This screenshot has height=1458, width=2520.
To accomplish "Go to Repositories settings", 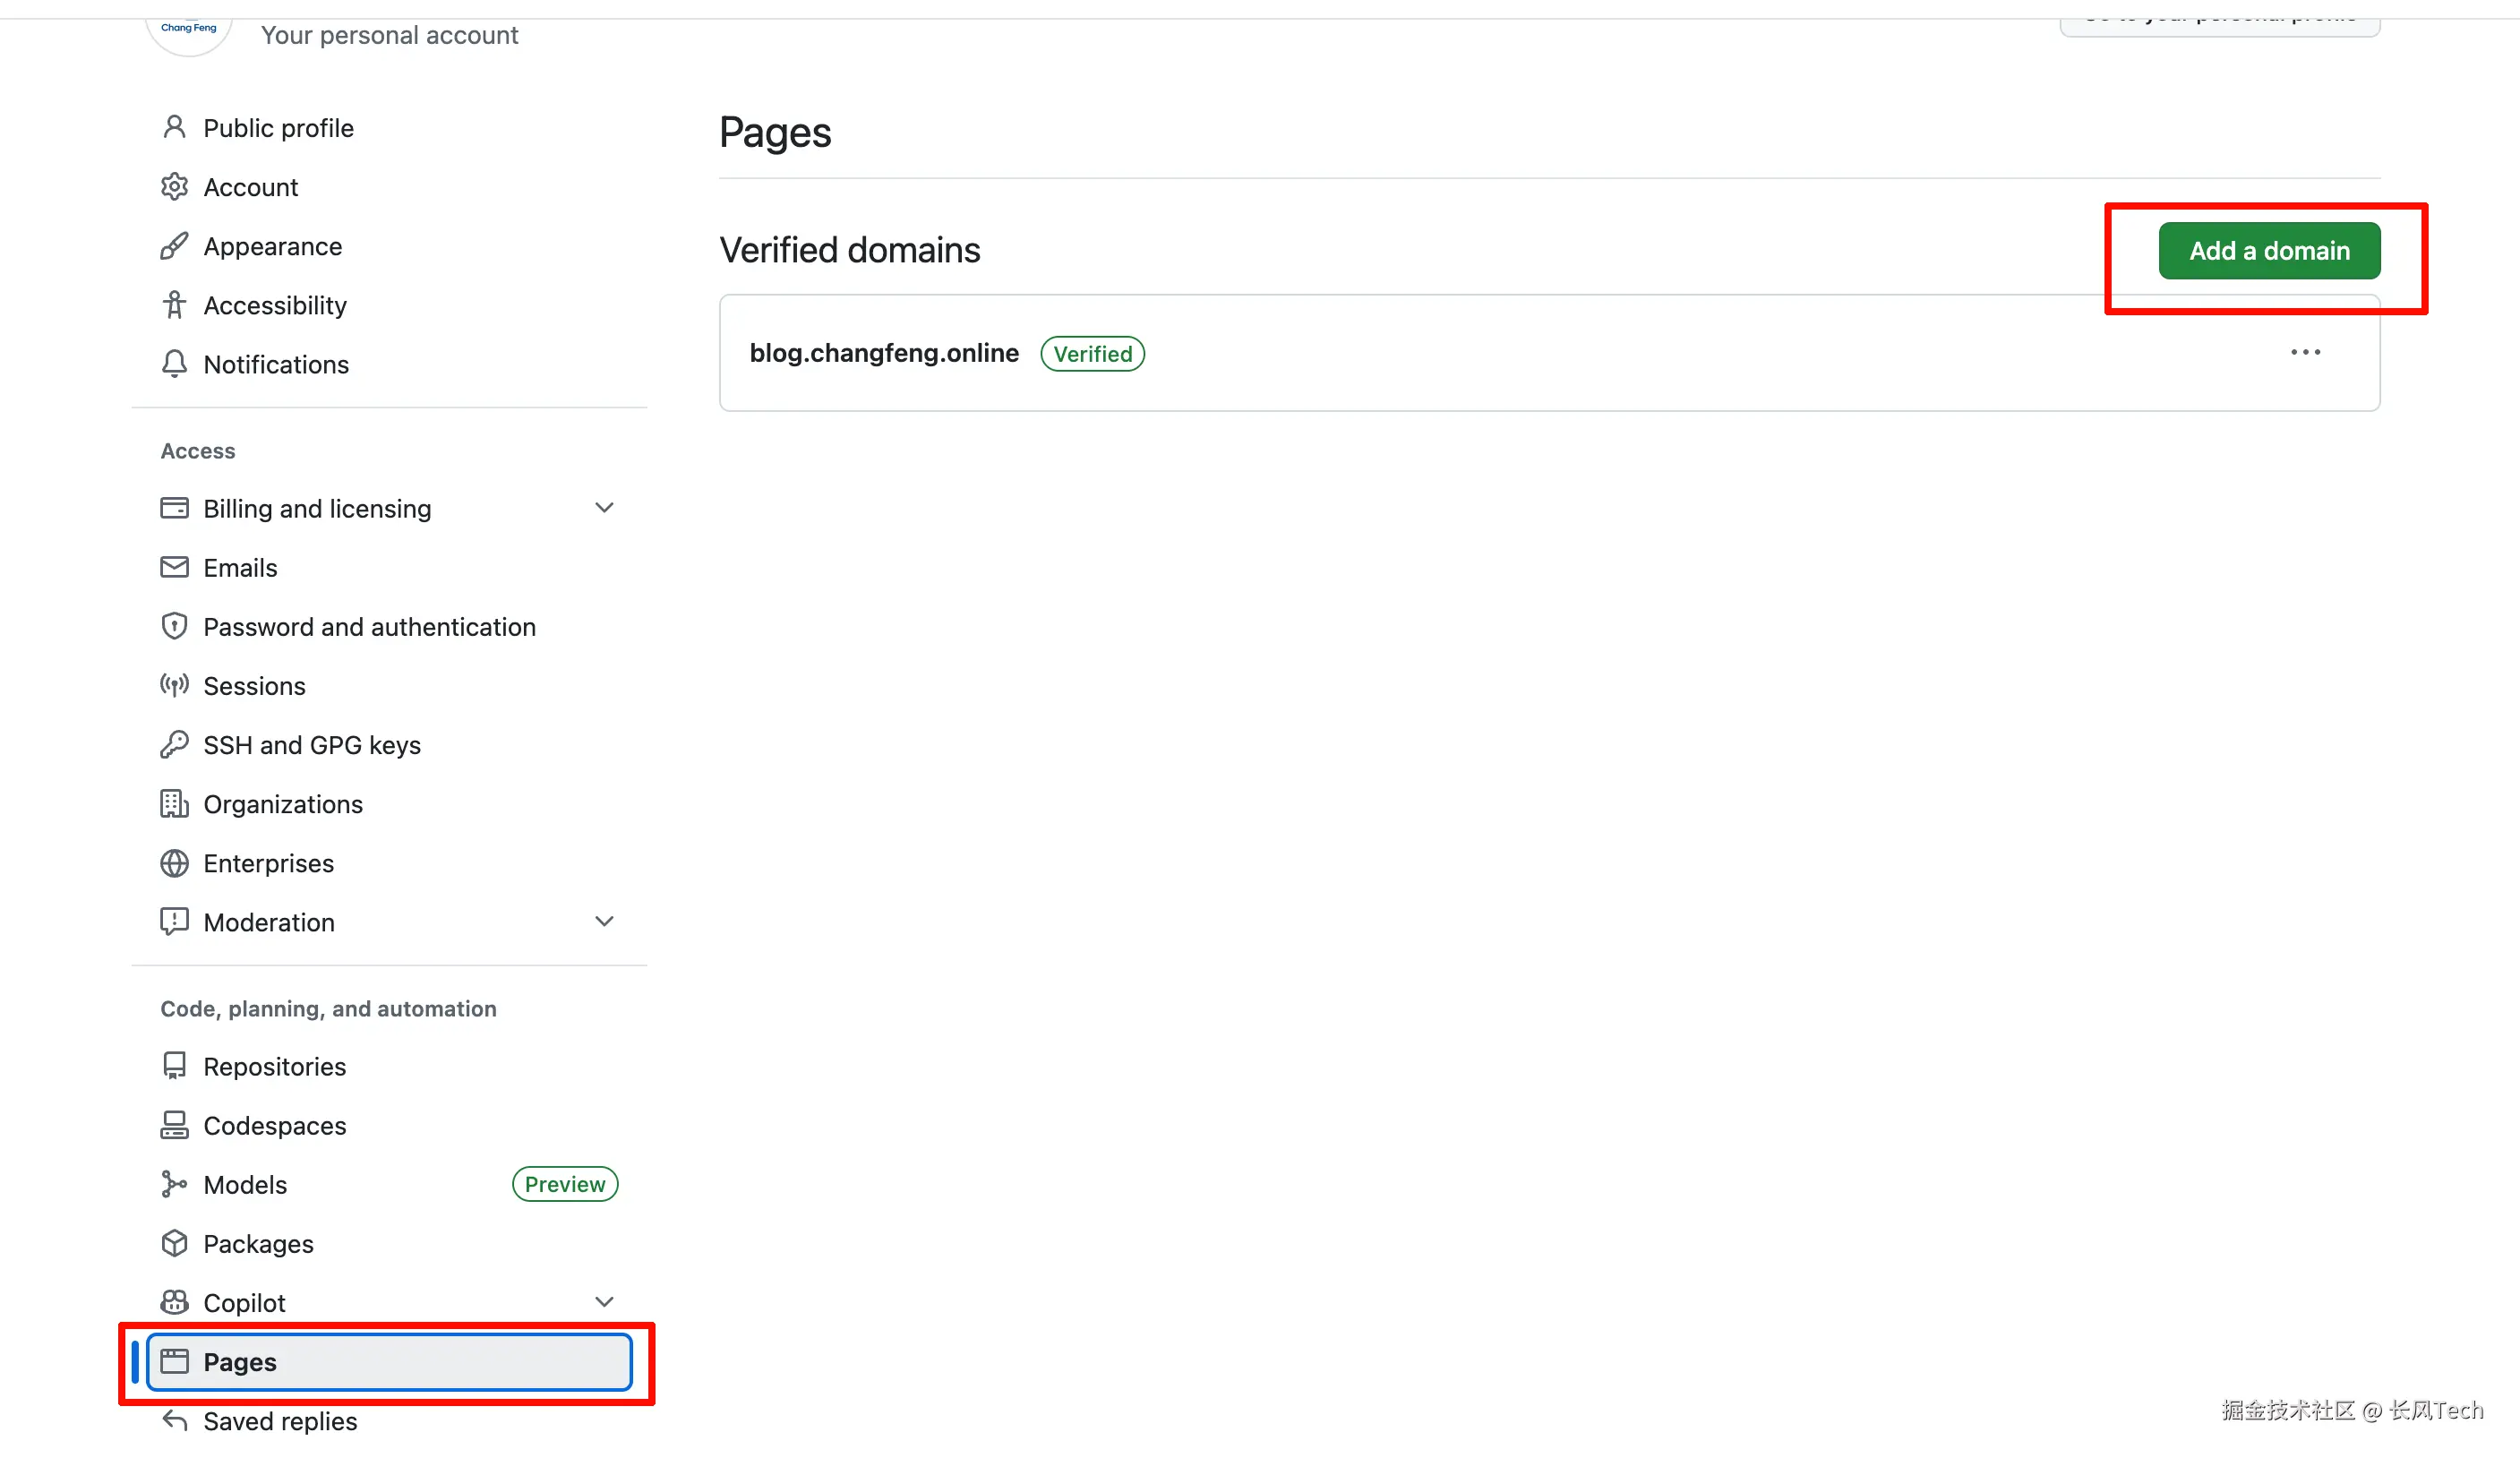I will click(274, 1066).
